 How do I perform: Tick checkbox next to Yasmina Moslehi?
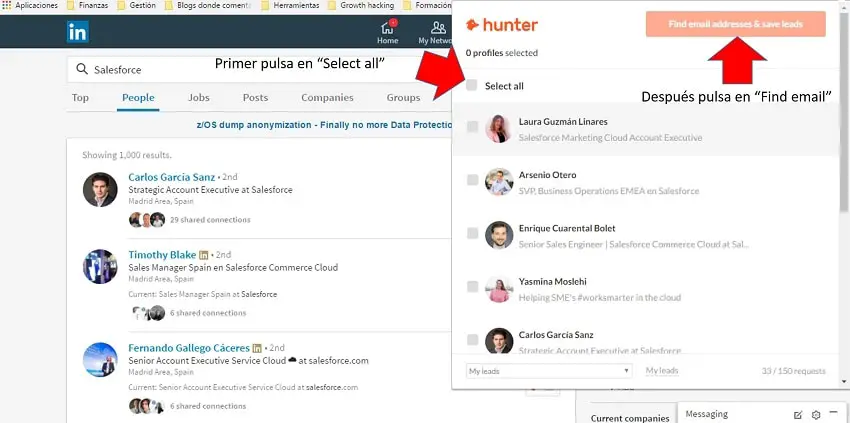click(x=473, y=287)
